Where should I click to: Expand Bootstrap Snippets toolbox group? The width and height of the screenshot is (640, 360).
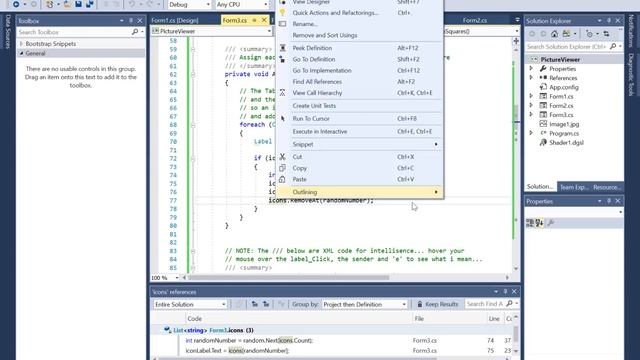tap(22, 43)
